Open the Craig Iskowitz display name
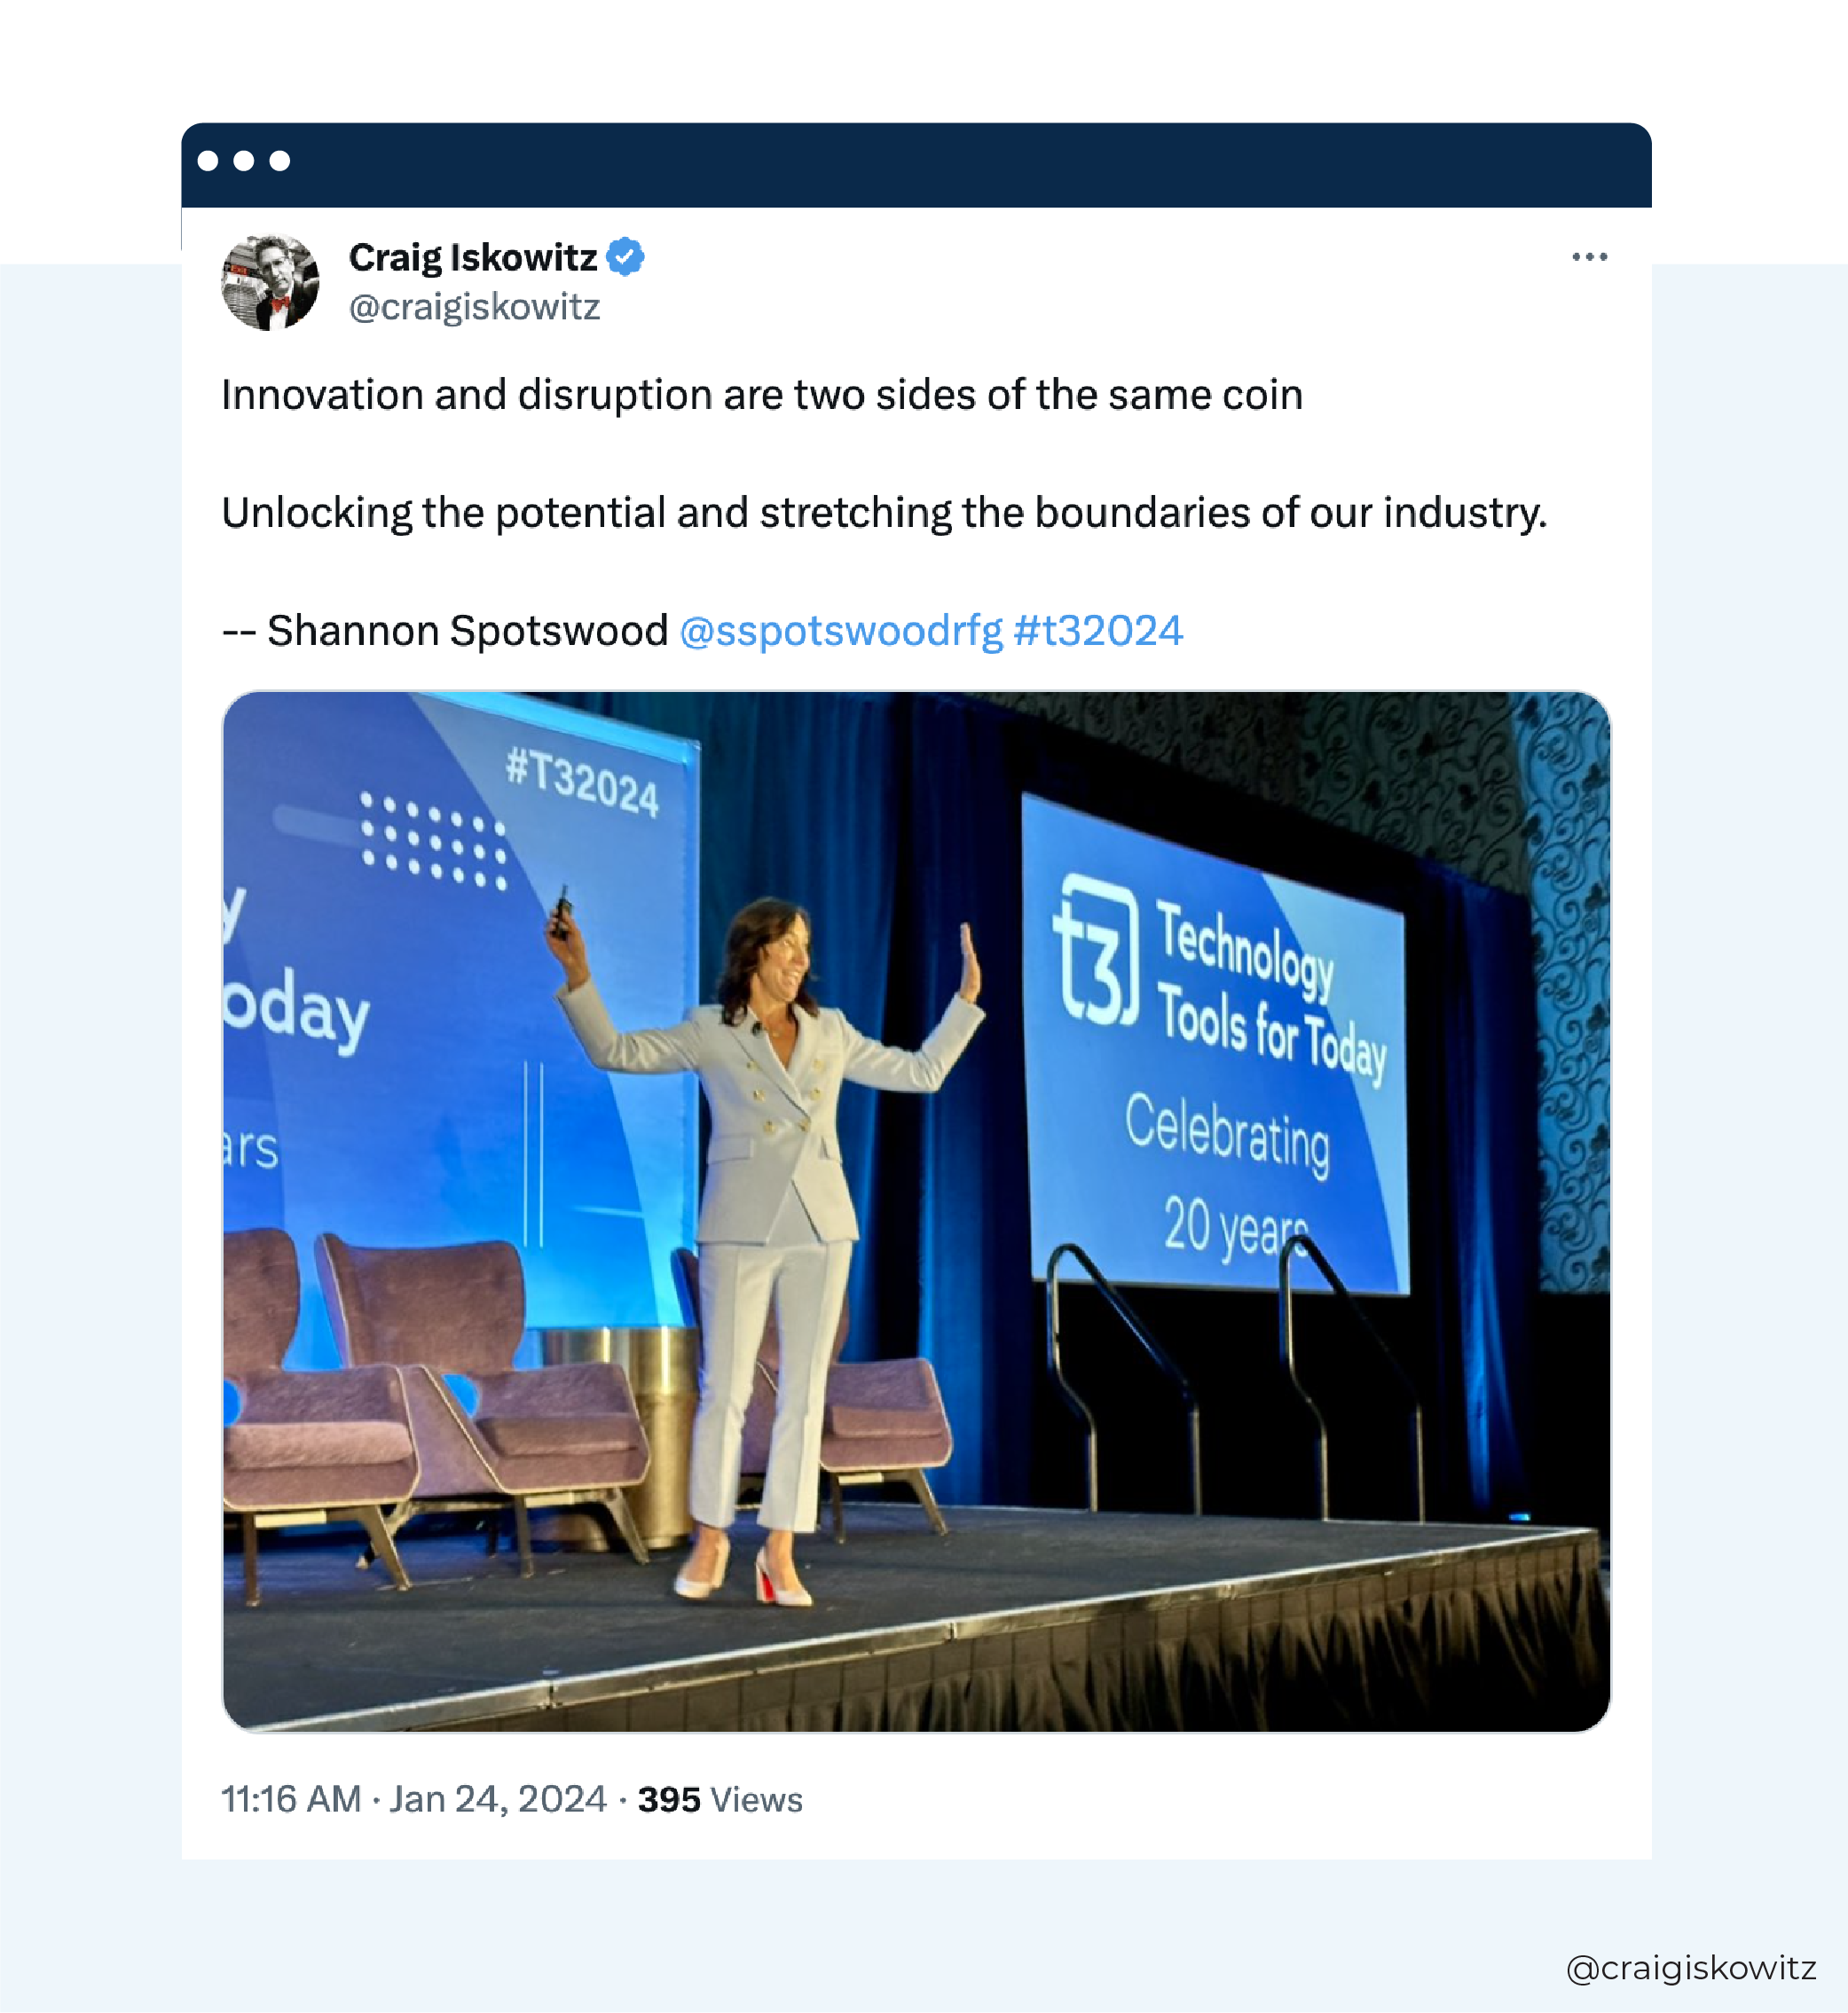The image size is (1848, 2013). click(x=473, y=258)
